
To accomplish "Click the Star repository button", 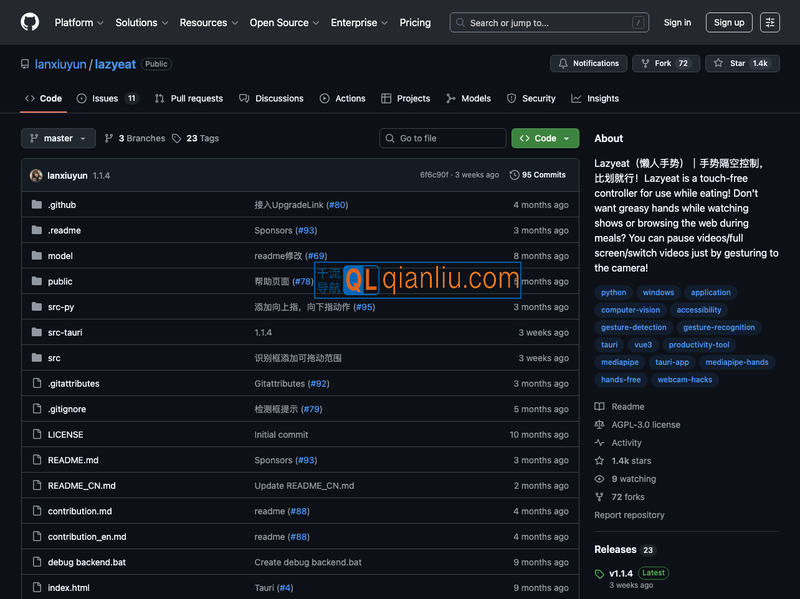I will click(742, 63).
